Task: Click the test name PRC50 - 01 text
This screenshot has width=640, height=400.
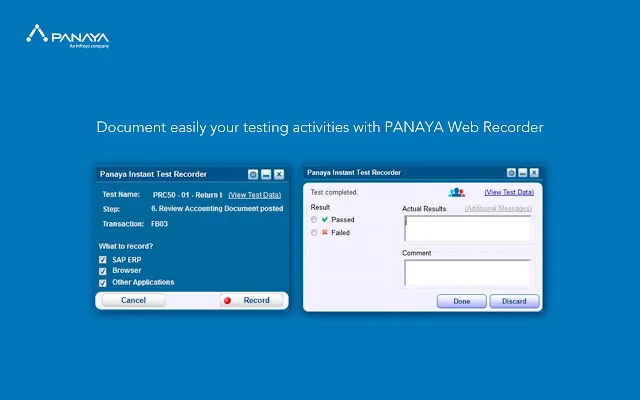Action: tap(187, 195)
